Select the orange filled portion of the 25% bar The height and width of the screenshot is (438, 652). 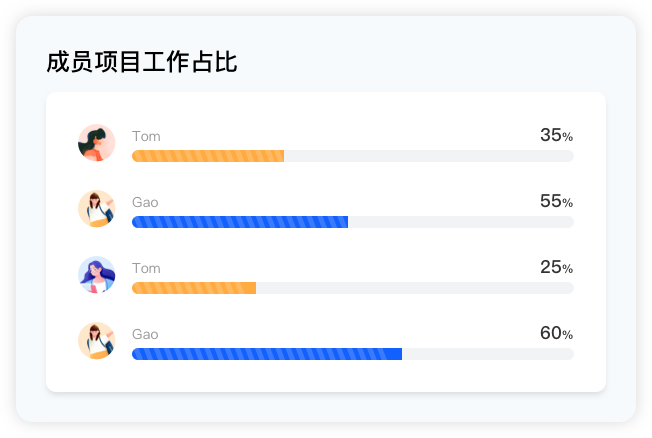pyautogui.click(x=194, y=288)
